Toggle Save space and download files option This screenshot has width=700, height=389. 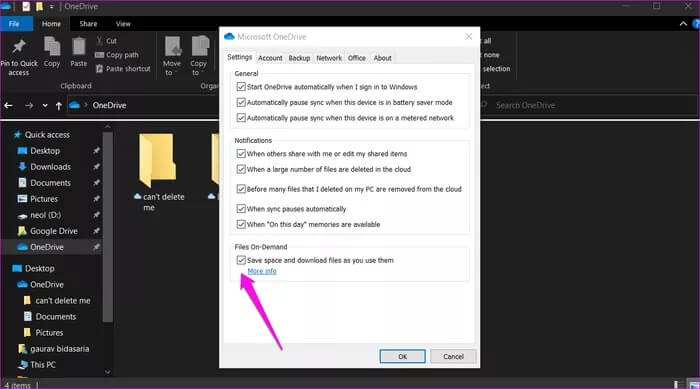click(x=241, y=260)
